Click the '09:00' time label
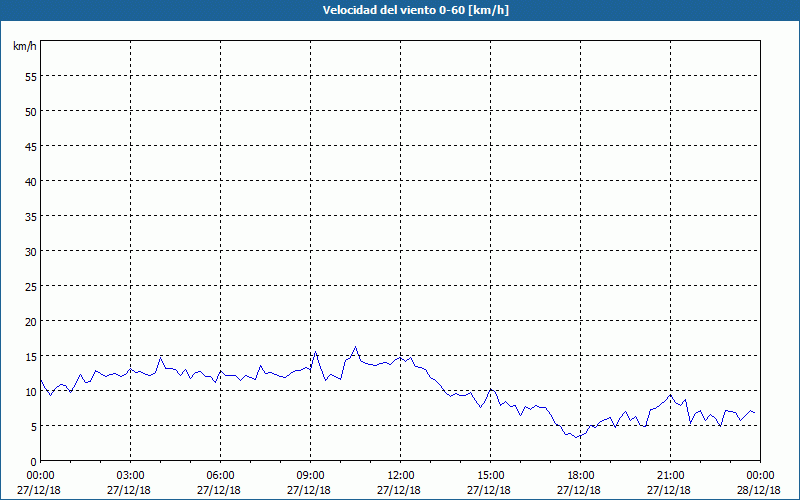Screen dimensions: 800x500 (x=310, y=476)
